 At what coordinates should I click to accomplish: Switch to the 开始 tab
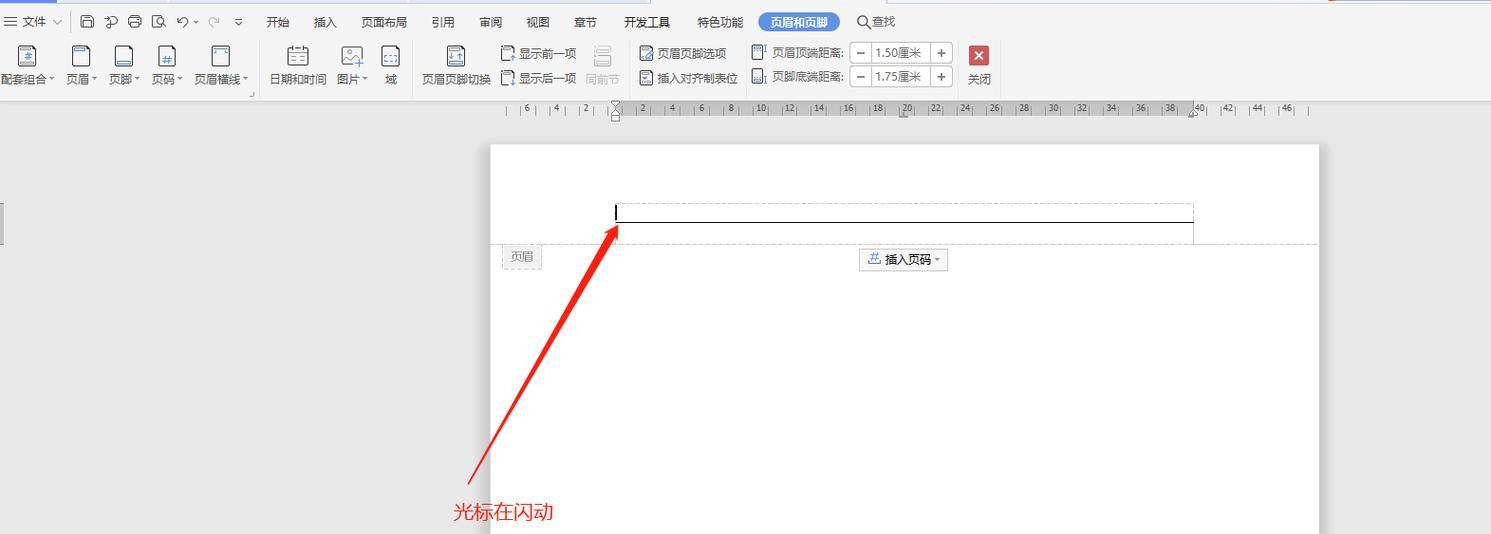[x=278, y=22]
